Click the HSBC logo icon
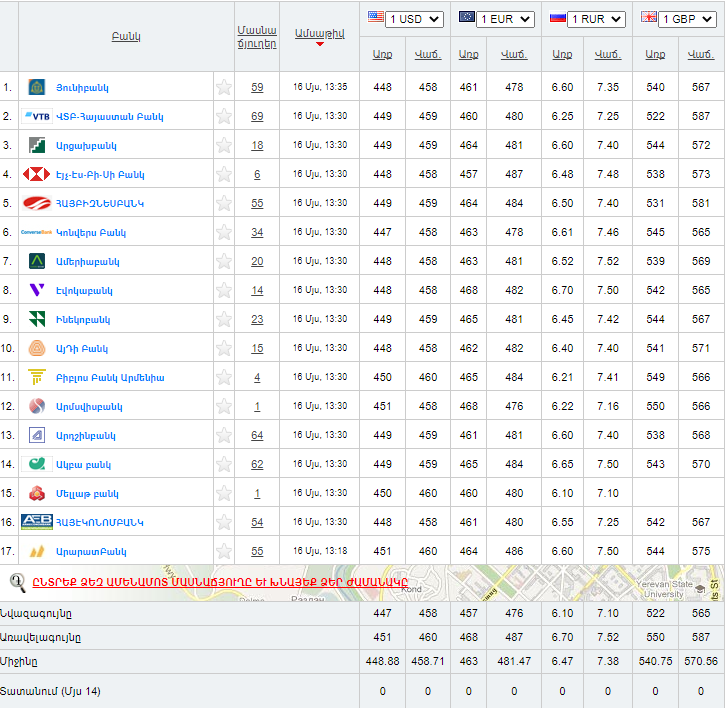Screen dimensions: 727x708 [x=37, y=174]
